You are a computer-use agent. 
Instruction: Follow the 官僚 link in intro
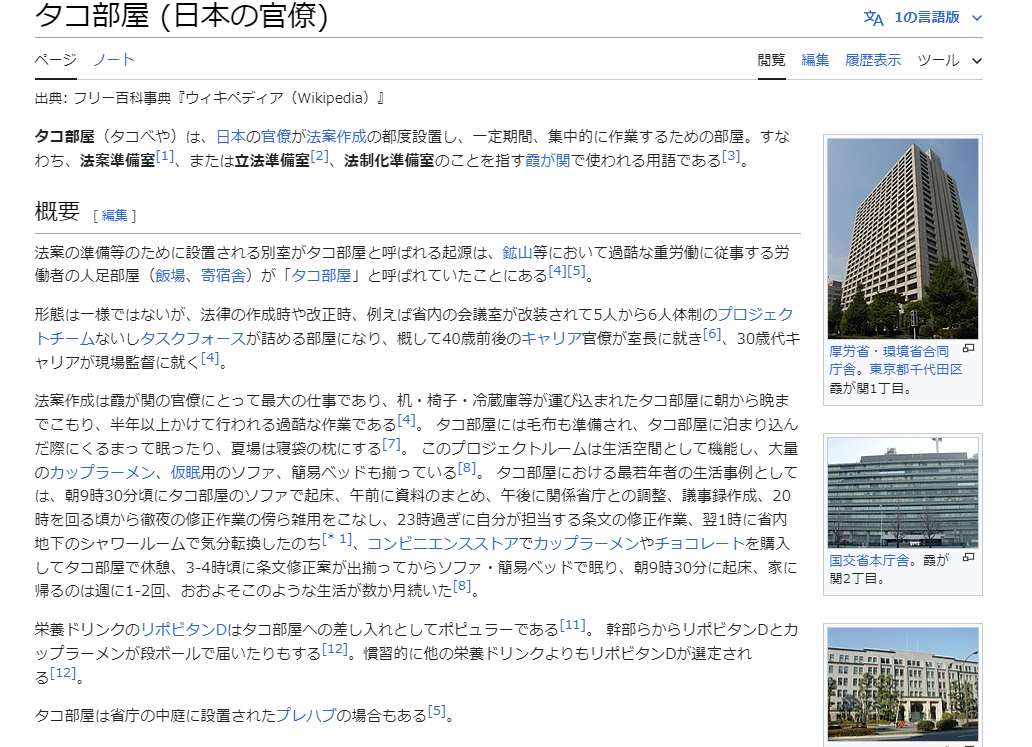(276, 137)
